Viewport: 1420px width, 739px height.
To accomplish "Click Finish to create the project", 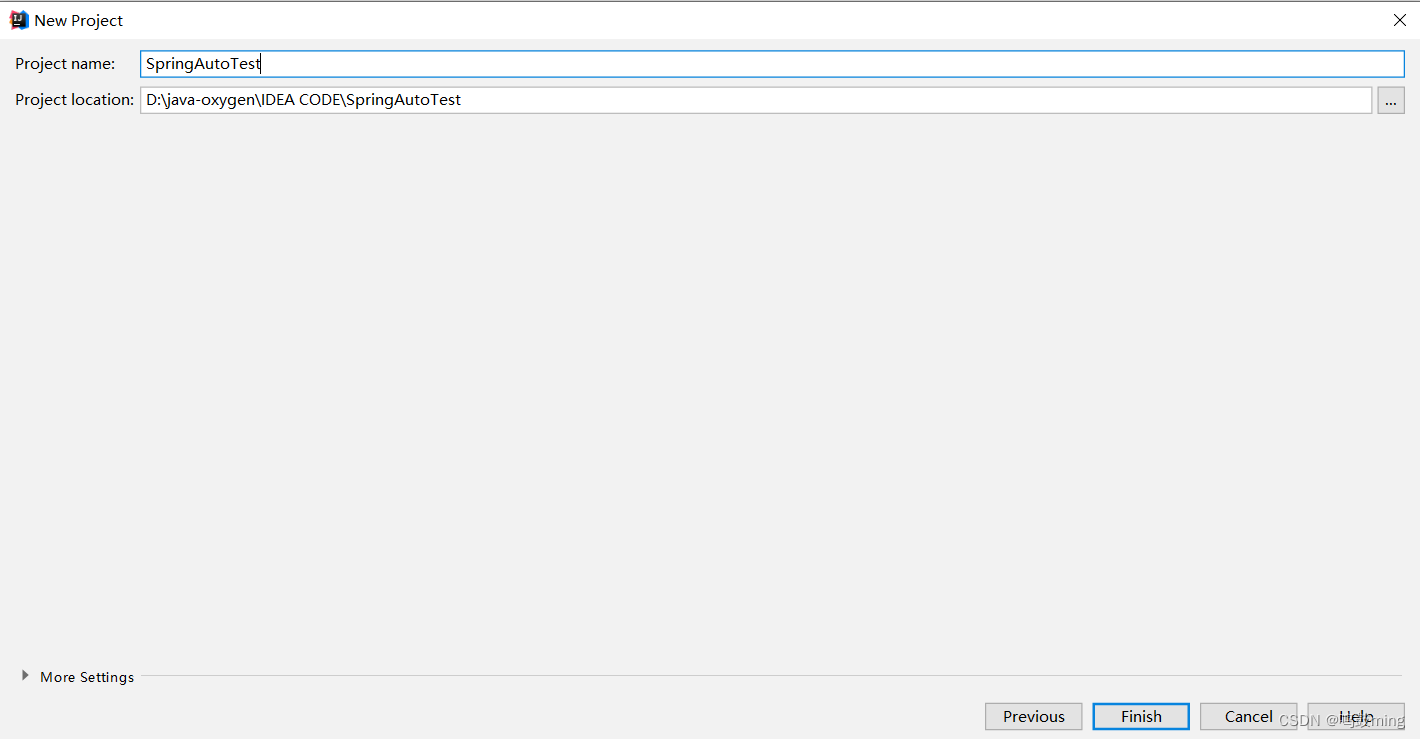I will coord(1141,716).
